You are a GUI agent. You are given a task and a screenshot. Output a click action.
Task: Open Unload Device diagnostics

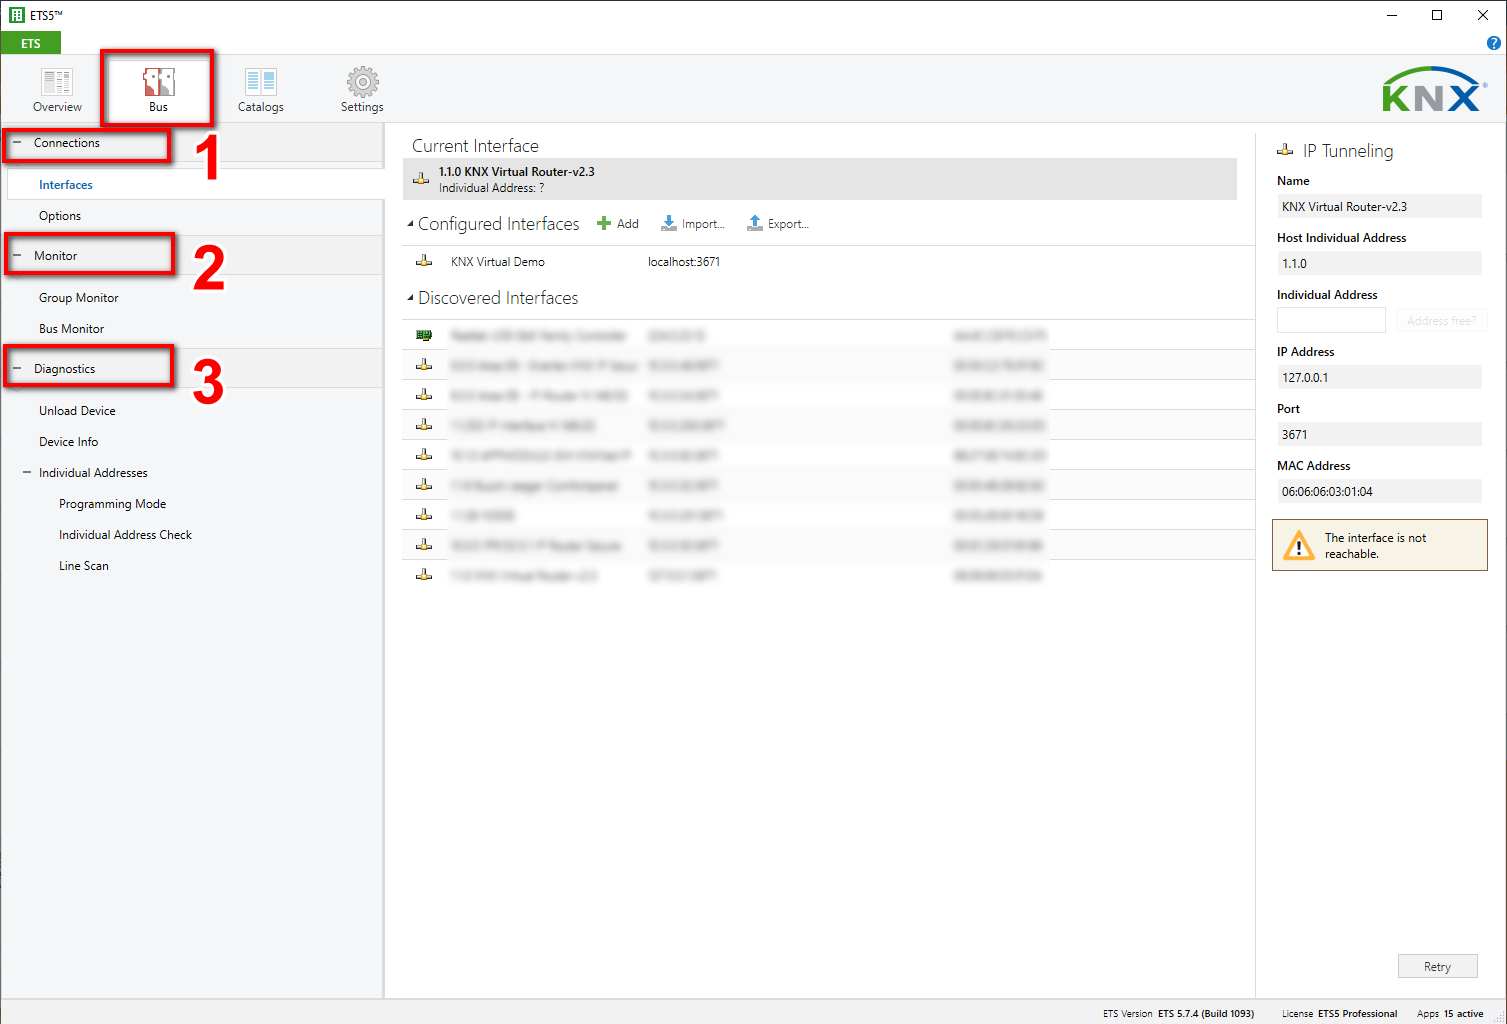pos(77,411)
